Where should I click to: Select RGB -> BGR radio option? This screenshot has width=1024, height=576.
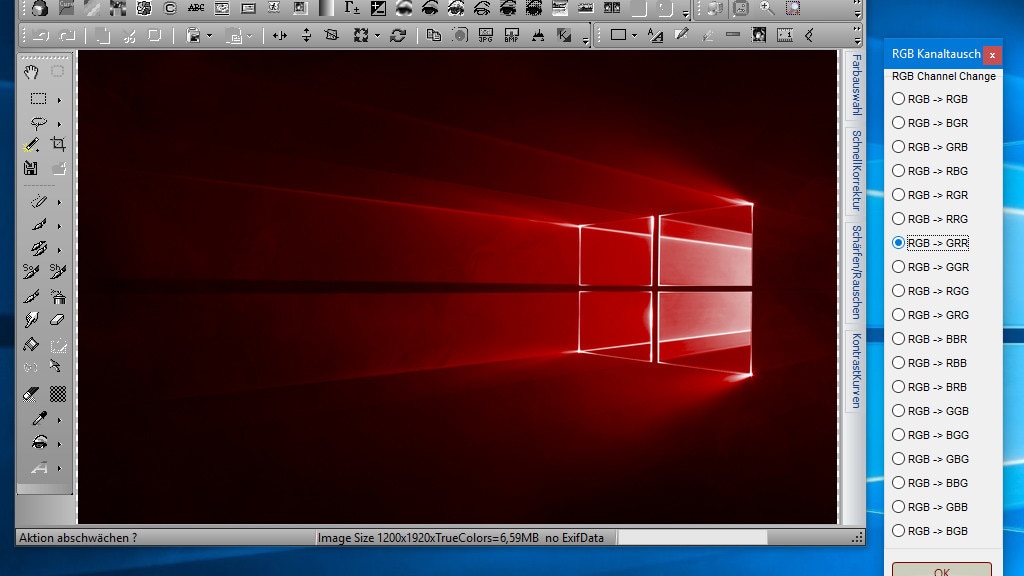[x=930, y=123]
